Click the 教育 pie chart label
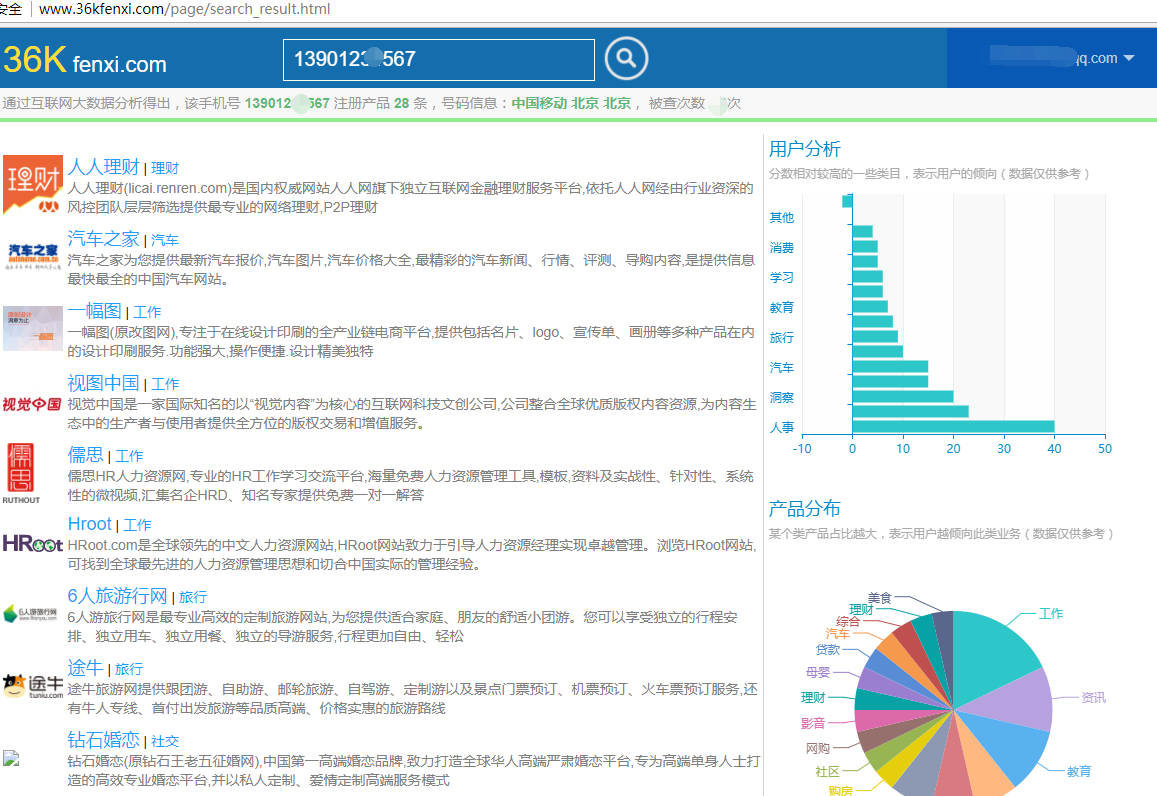This screenshot has height=796, width=1157. [1079, 771]
